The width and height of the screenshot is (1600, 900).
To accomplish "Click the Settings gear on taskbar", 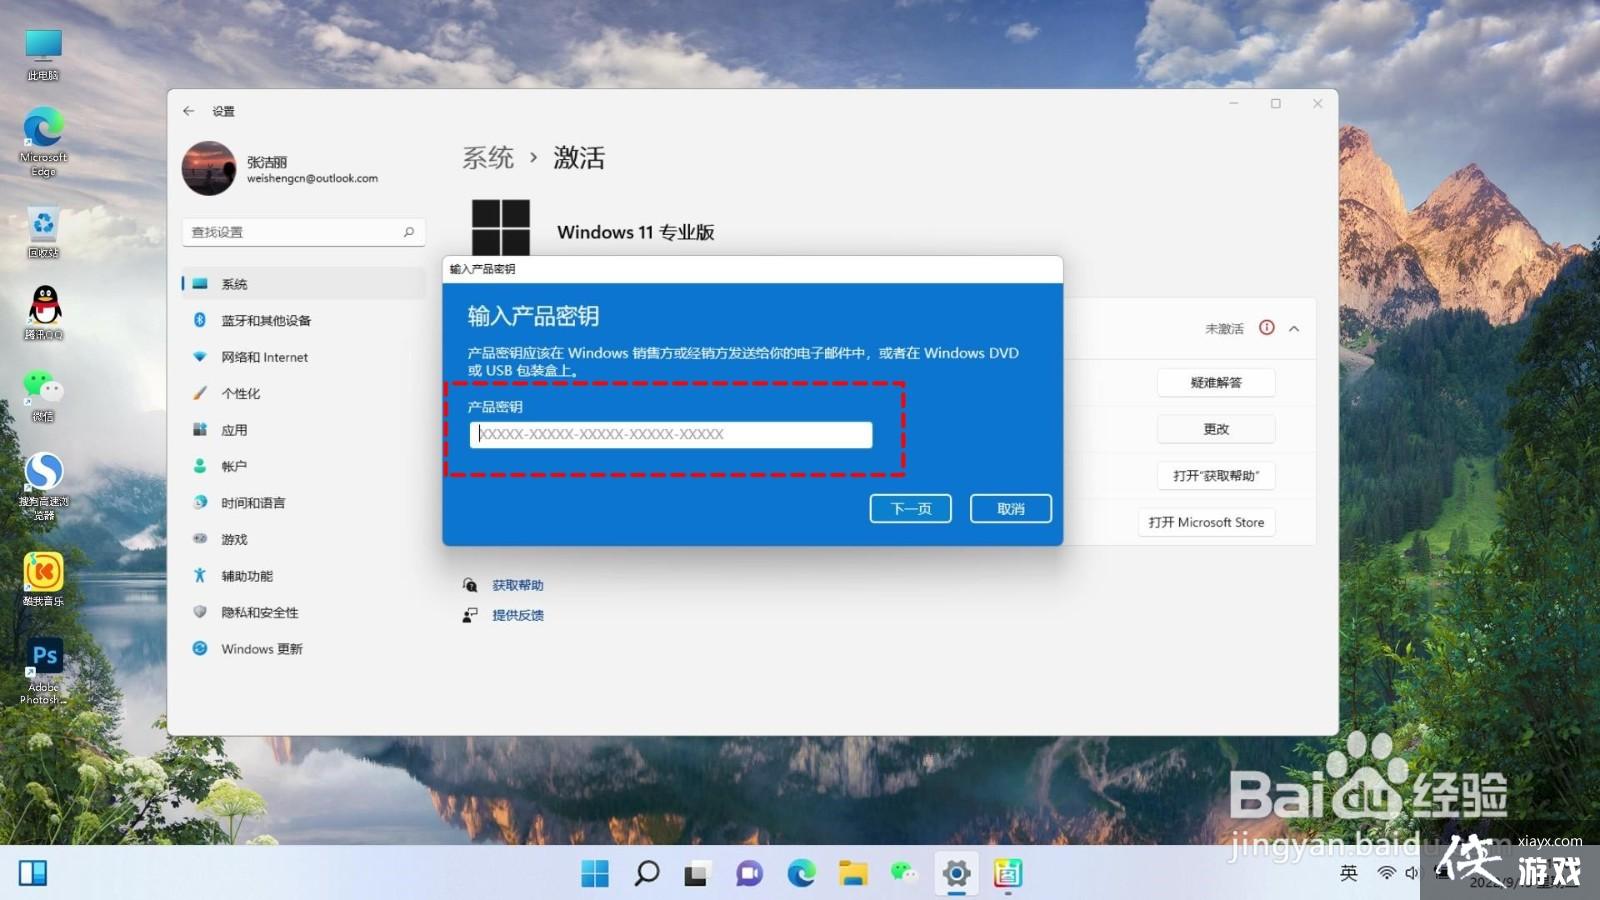I will click(x=956, y=873).
